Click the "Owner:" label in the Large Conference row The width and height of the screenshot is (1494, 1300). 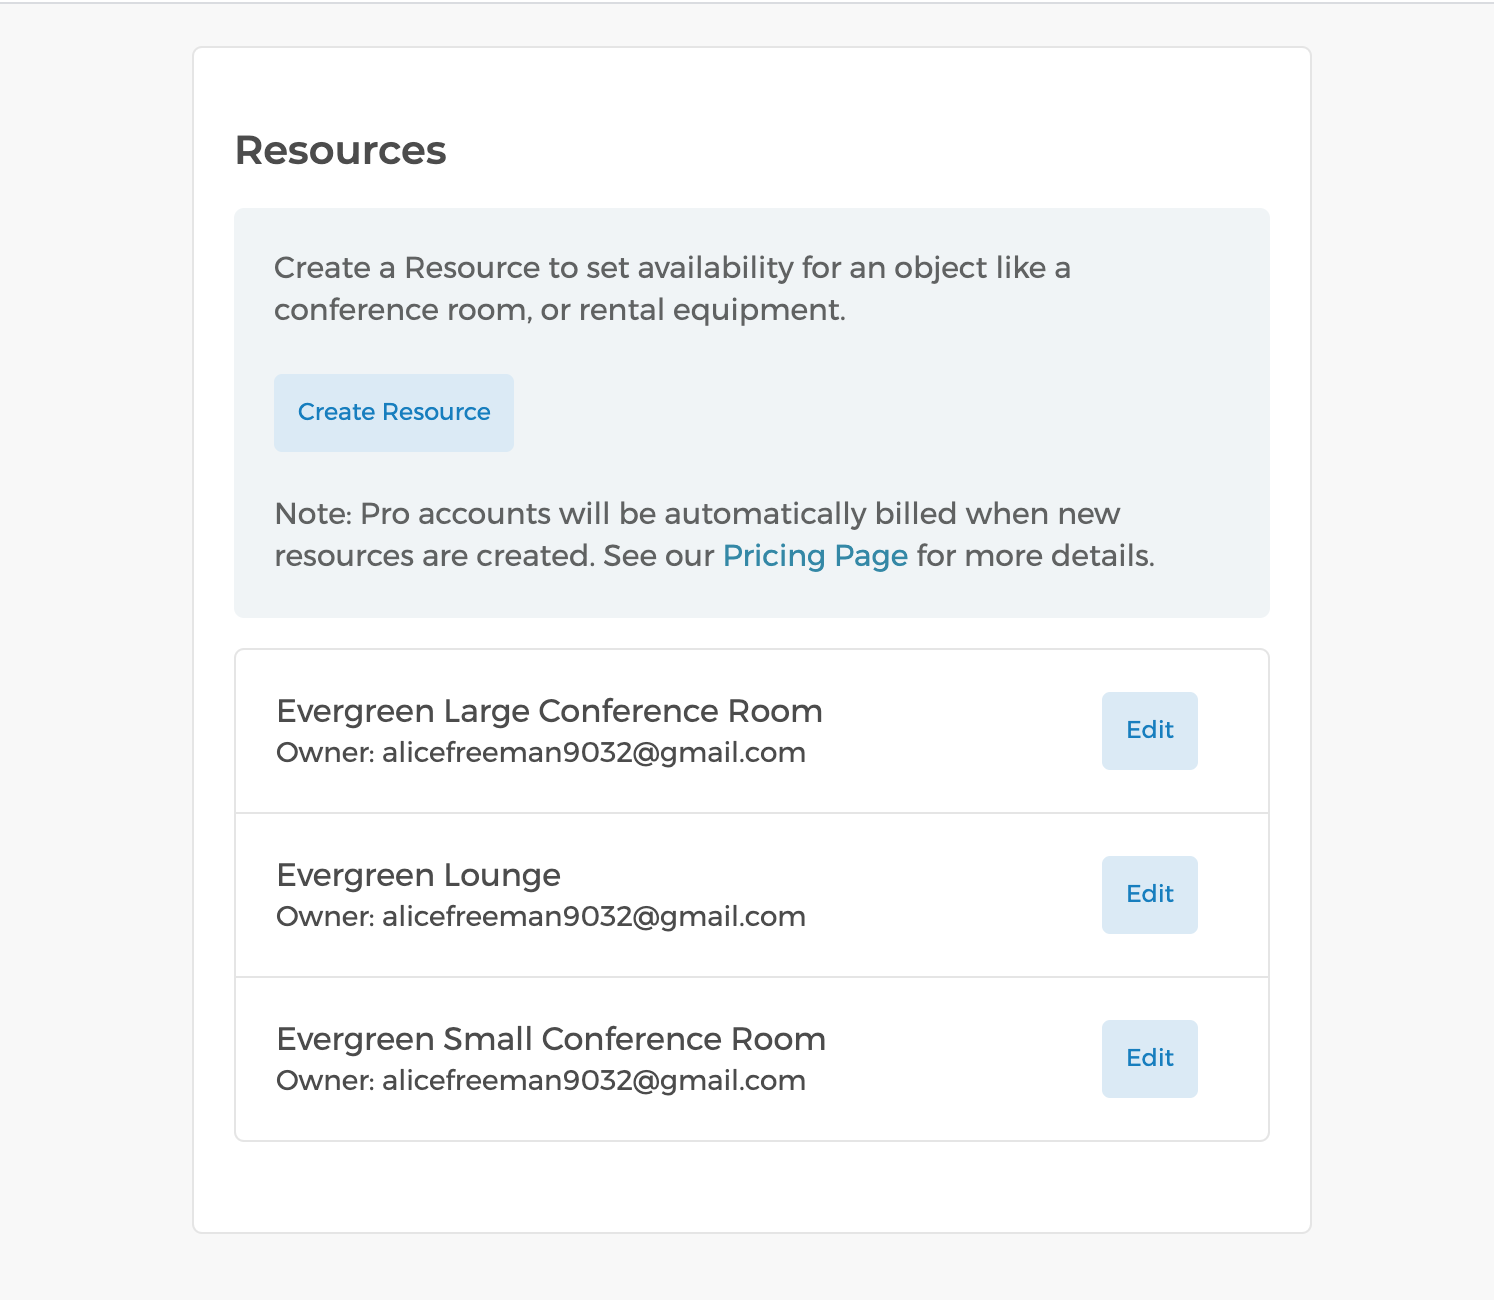pos(325,753)
